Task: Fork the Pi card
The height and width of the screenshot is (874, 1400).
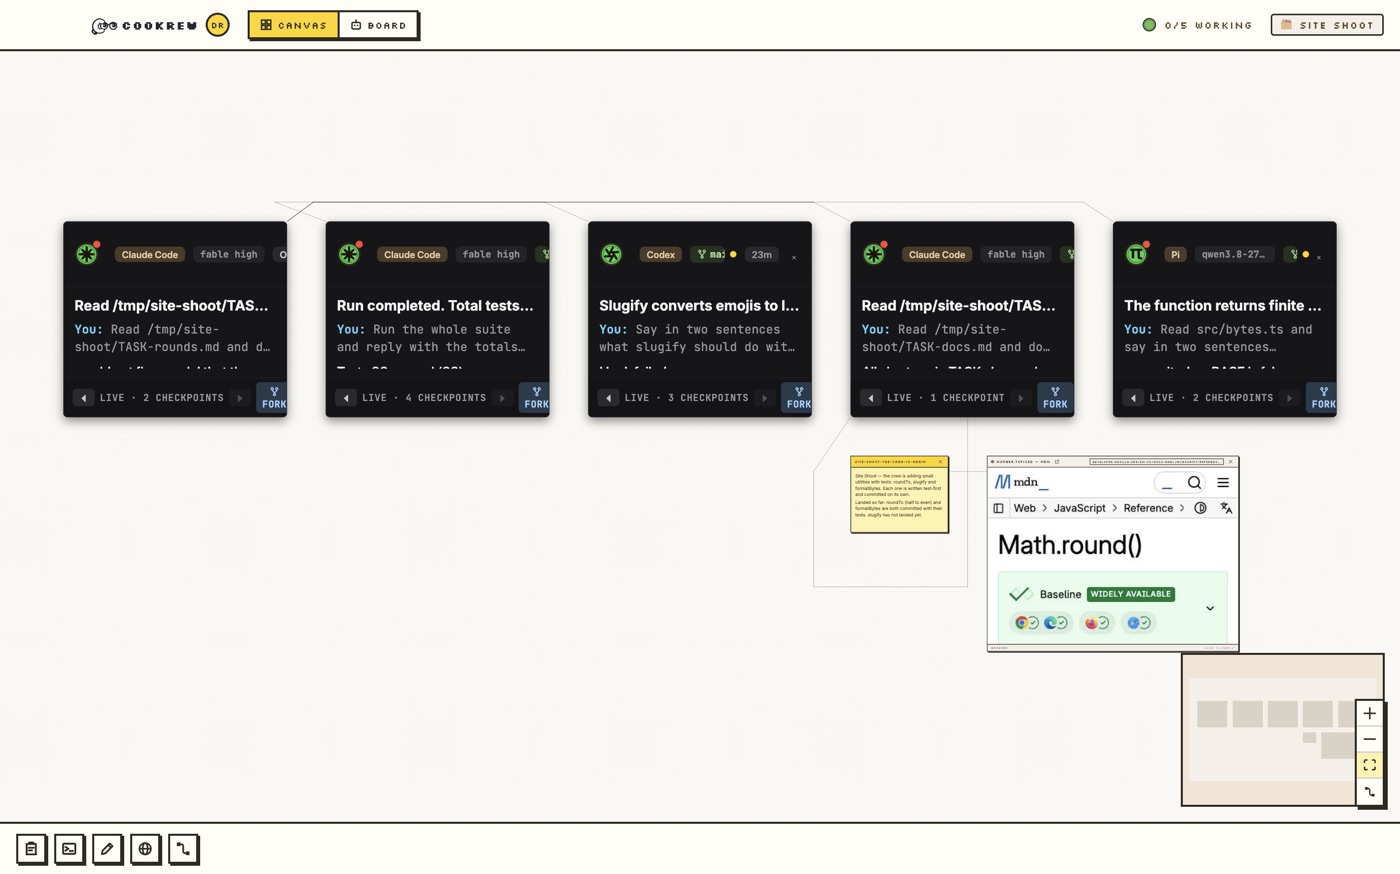Action: (1322, 398)
